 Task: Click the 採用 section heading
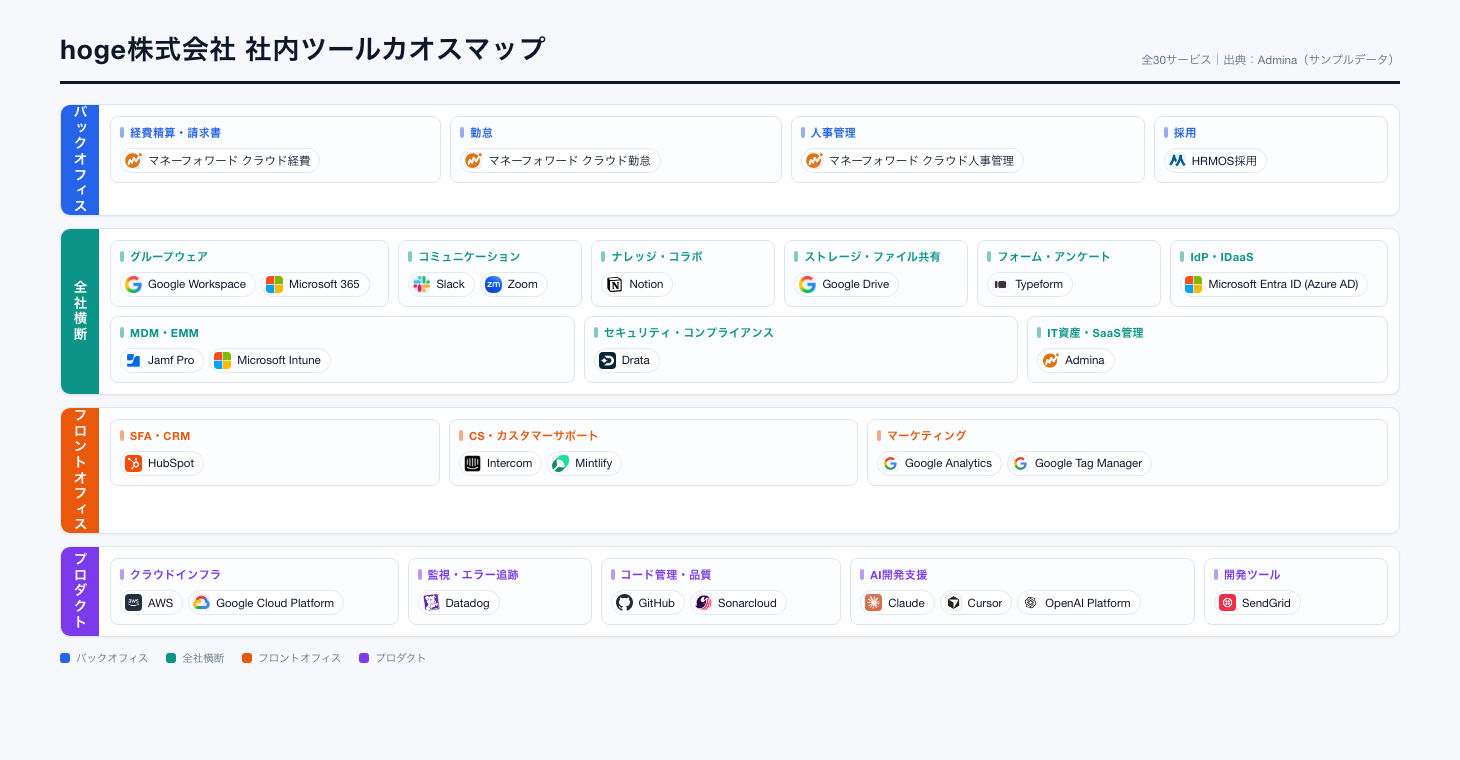(x=1185, y=133)
